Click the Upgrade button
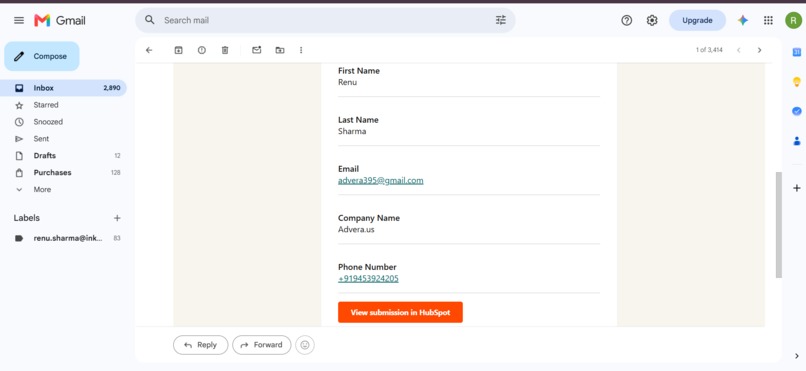This screenshot has width=806, height=371. 697,21
